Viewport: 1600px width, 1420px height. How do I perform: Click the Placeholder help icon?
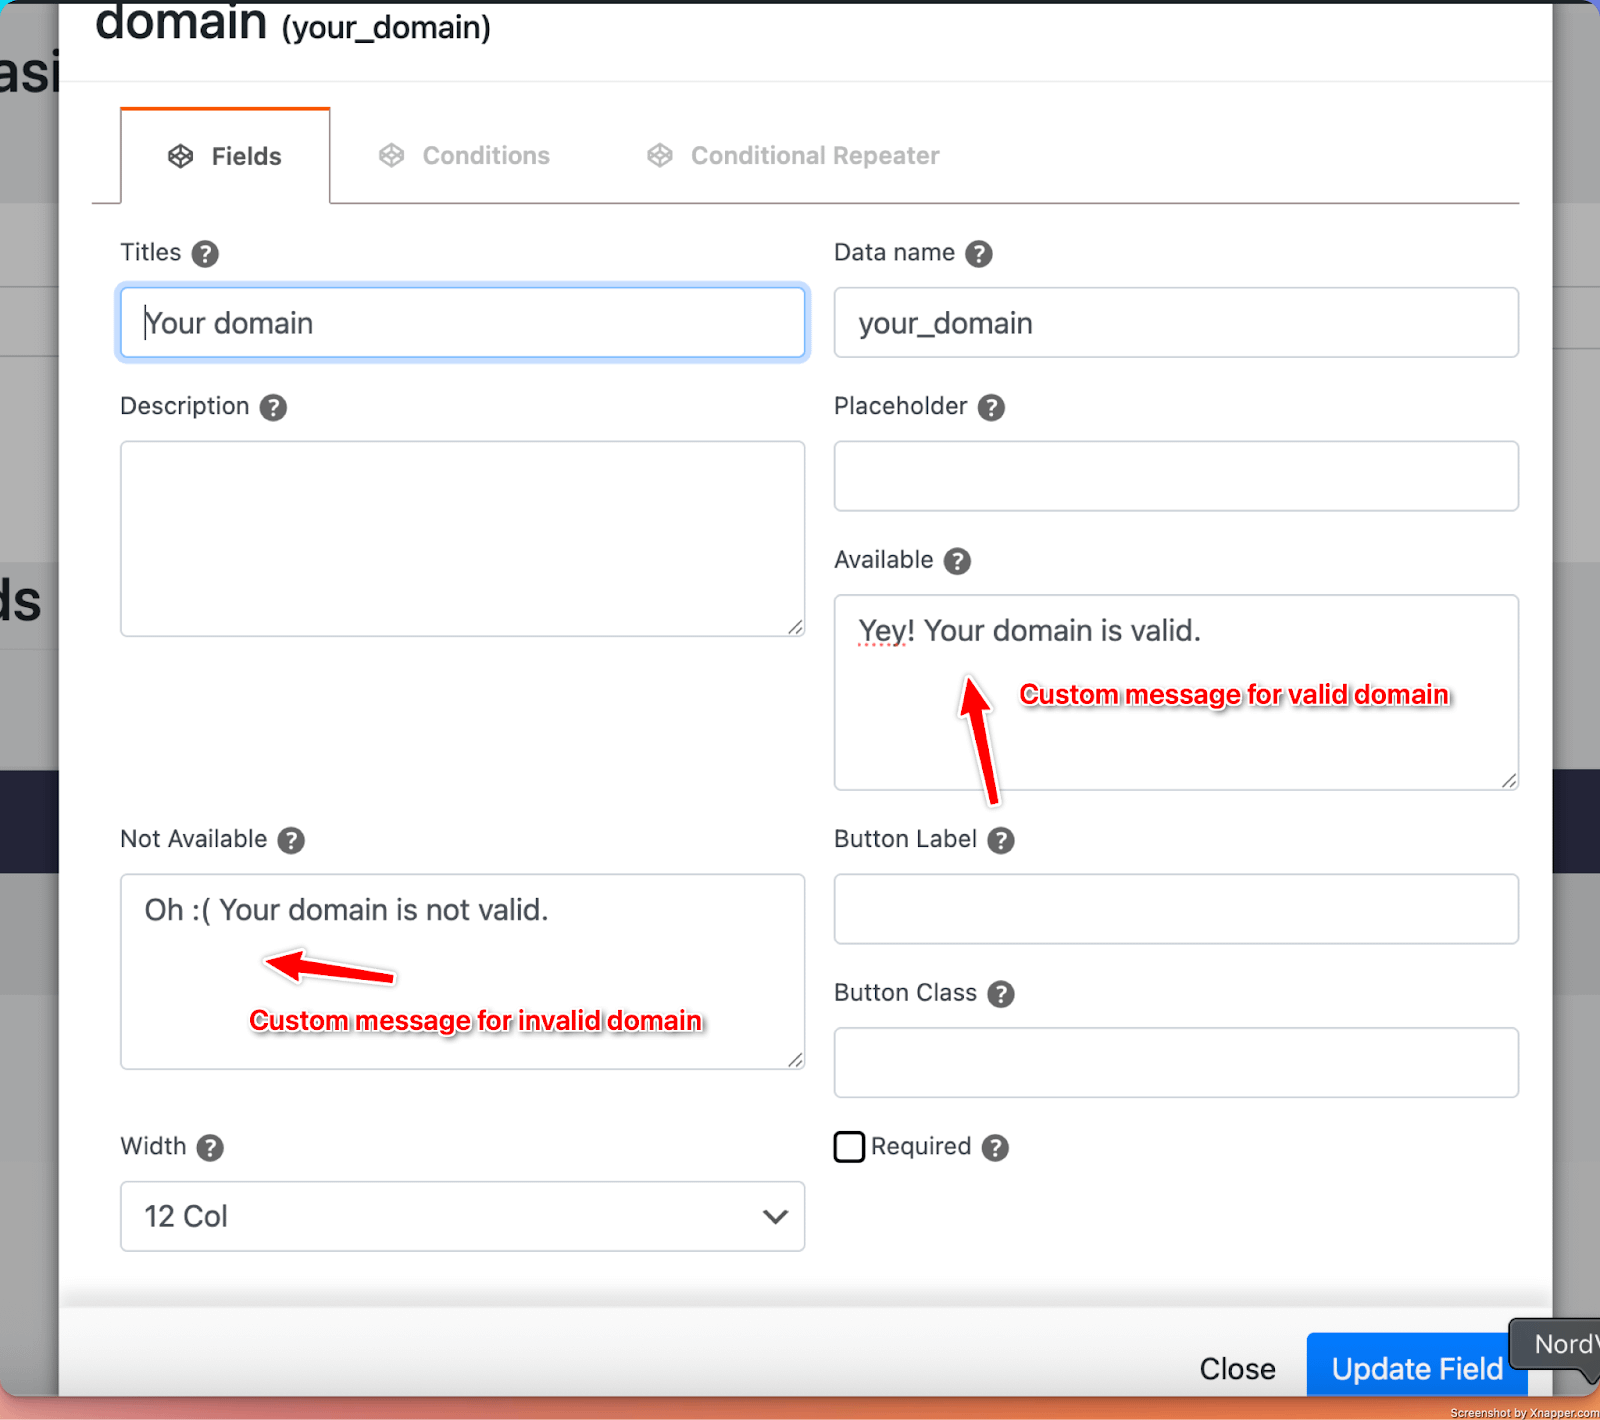coord(990,407)
